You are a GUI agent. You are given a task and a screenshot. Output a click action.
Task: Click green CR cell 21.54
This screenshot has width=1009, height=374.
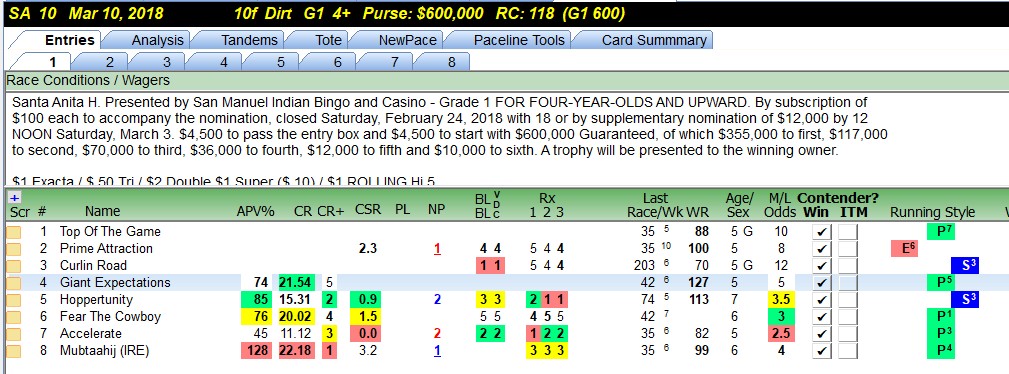click(x=296, y=283)
